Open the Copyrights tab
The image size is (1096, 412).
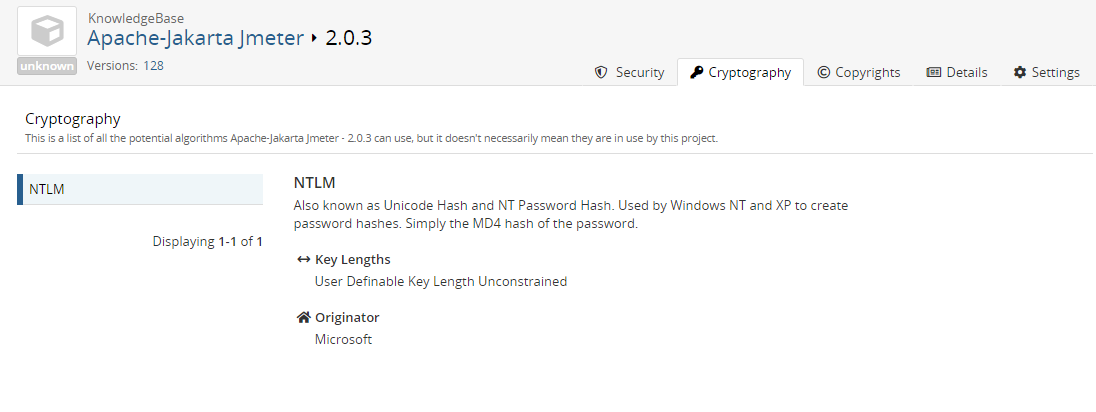[858, 72]
